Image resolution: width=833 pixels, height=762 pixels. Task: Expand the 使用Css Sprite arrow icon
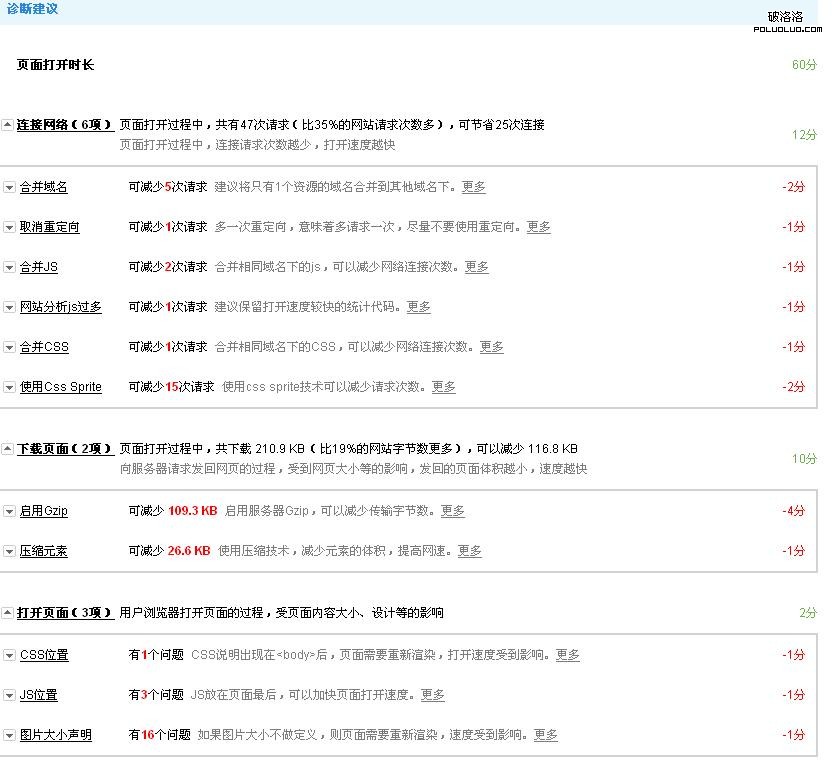pos(9,388)
